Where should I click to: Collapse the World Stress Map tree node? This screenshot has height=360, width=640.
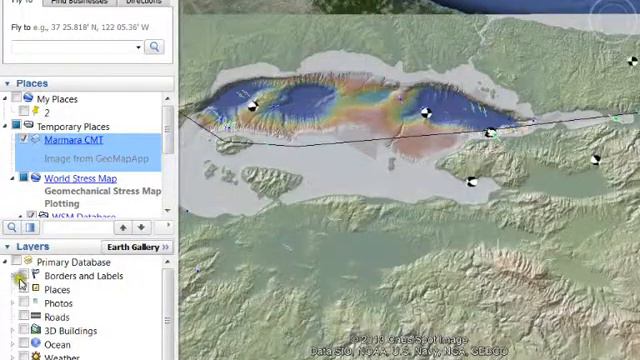(12, 178)
